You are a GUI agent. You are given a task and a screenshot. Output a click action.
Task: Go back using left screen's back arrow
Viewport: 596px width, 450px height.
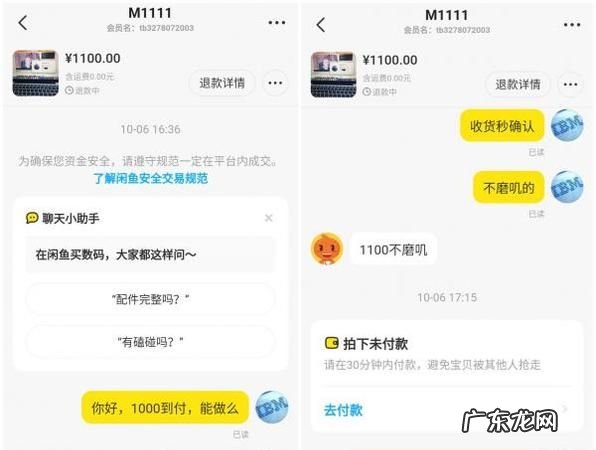pos(23,23)
